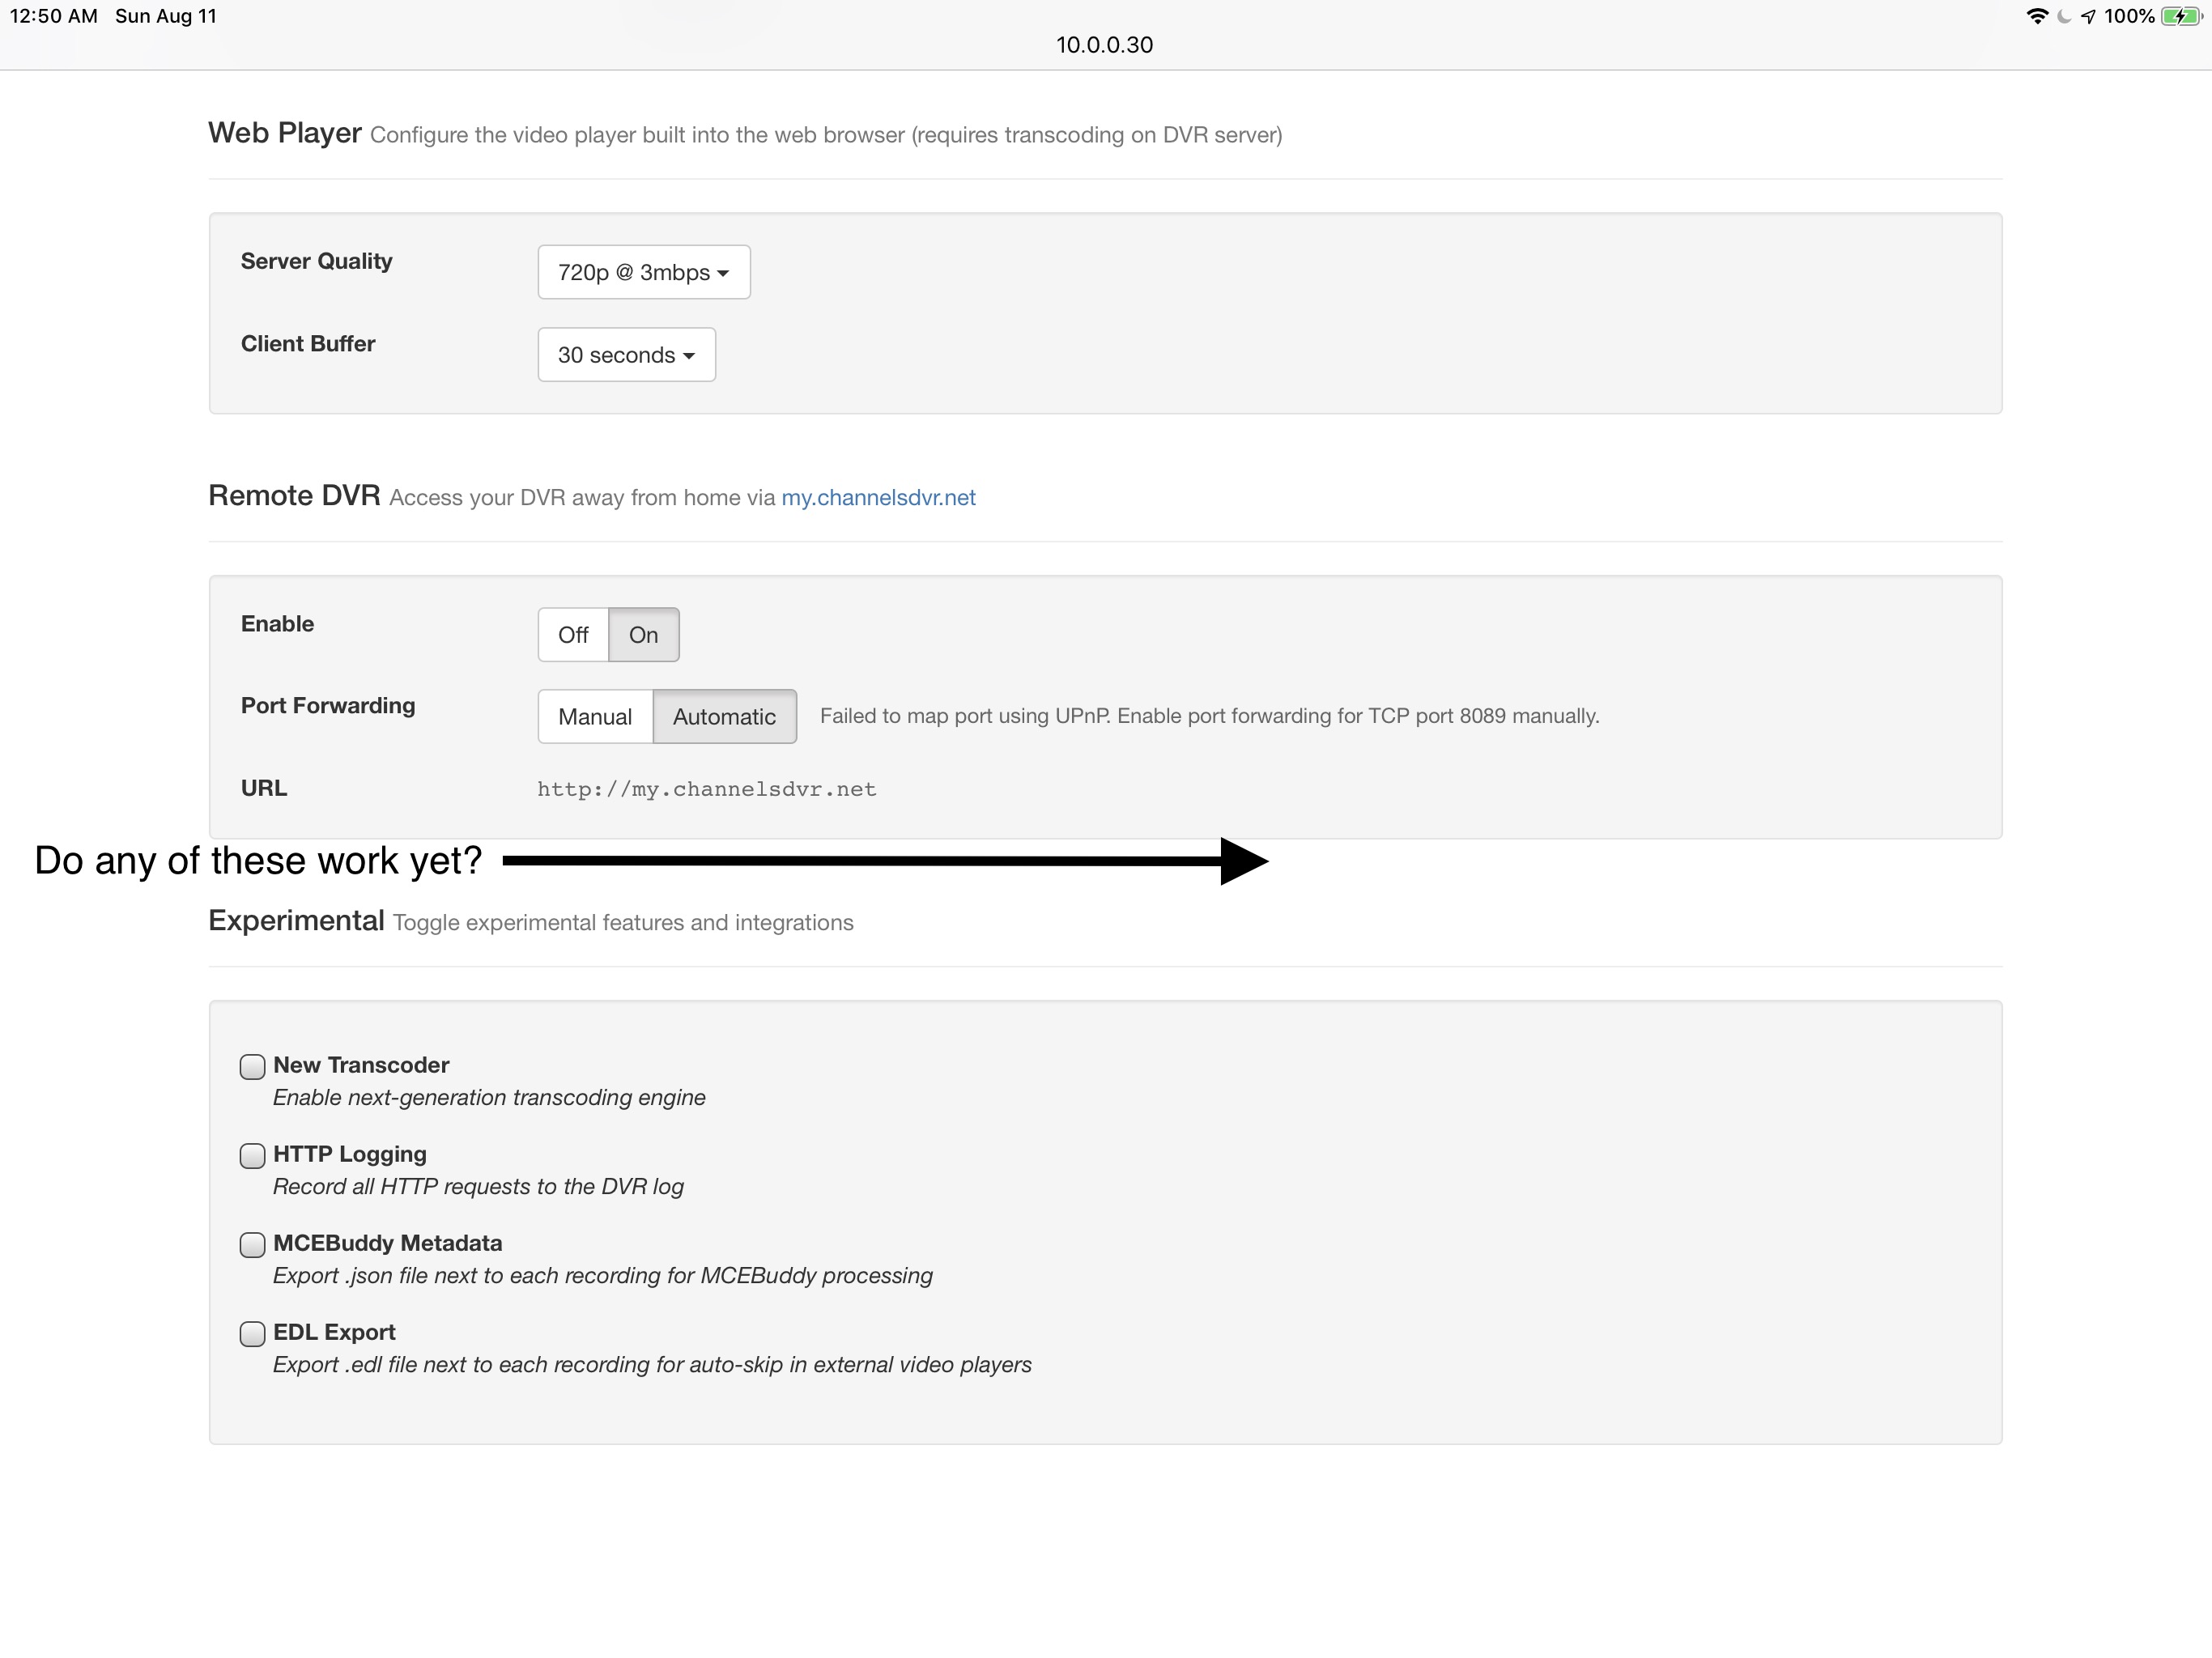Click the New Transcoder label text
The image size is (2212, 1658).
tap(361, 1065)
